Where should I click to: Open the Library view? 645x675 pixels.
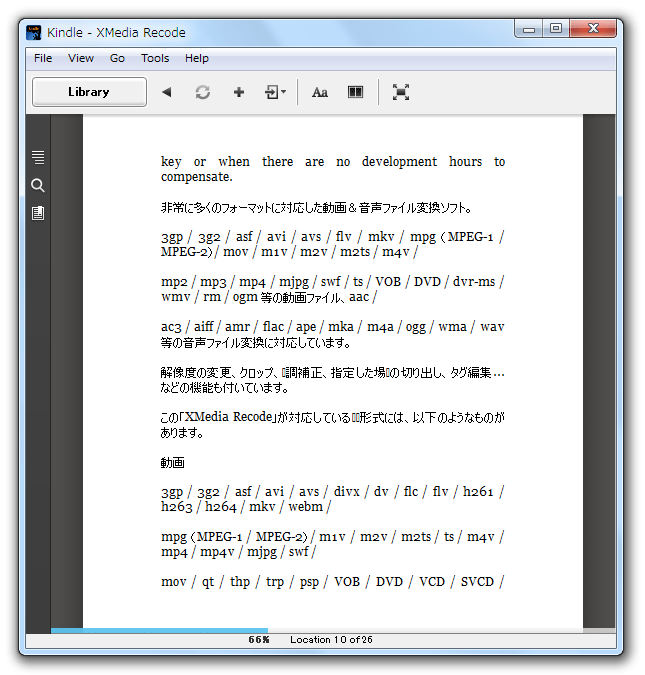click(89, 92)
